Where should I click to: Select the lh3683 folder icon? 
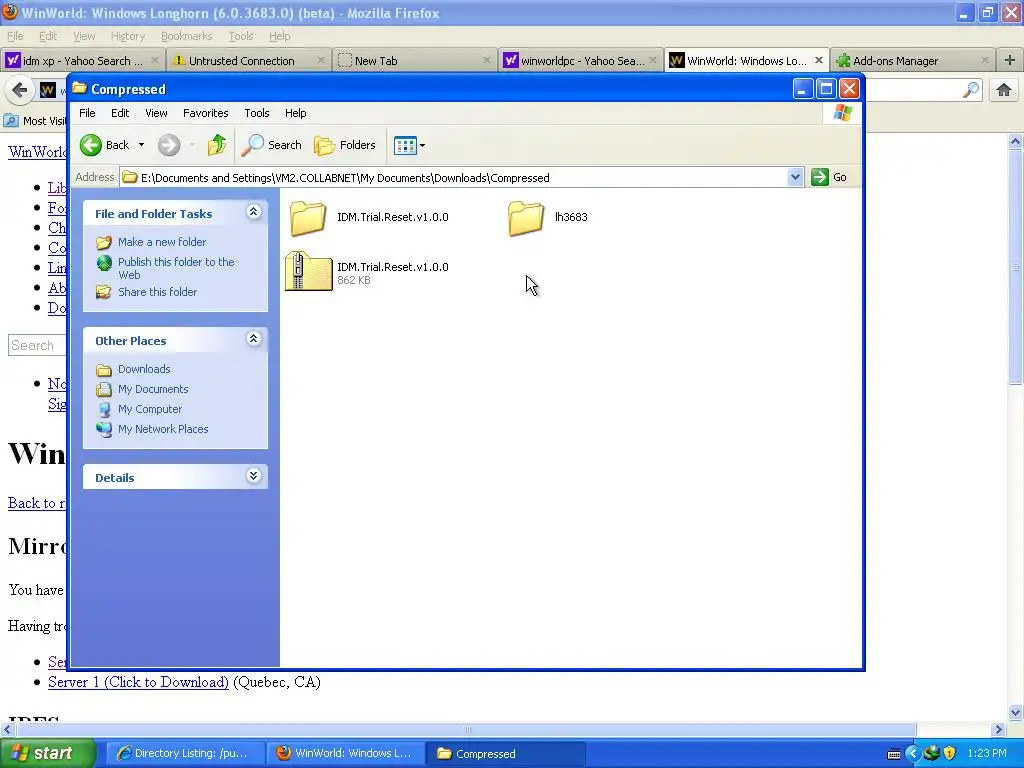(526, 217)
